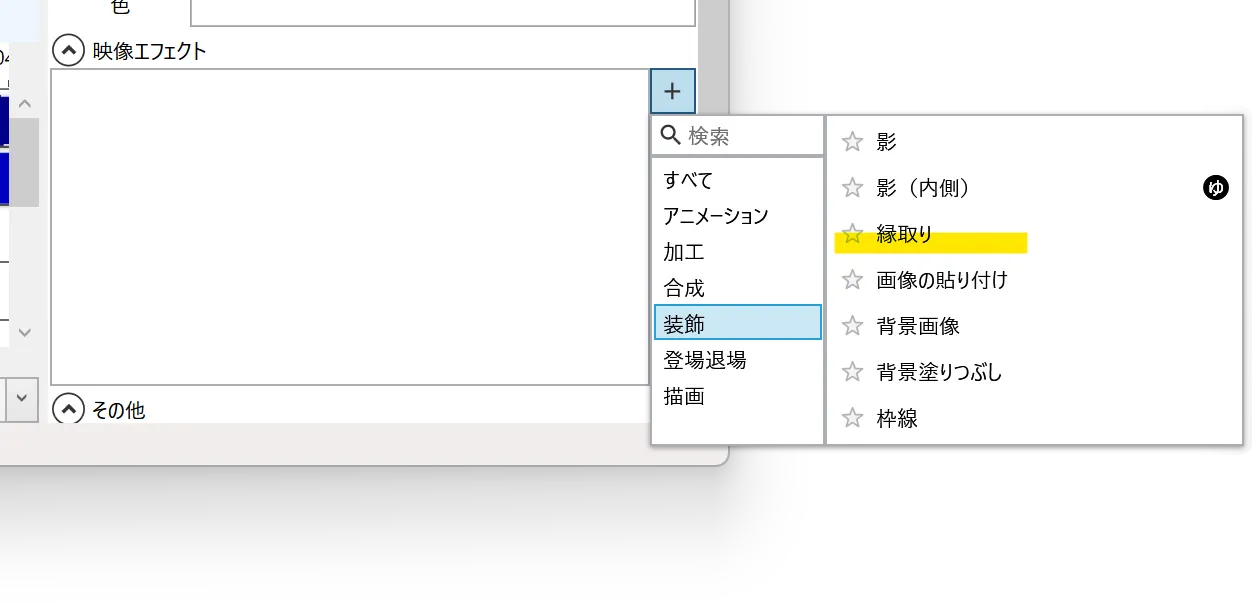Click the left panel scroll-up arrow

tap(25, 104)
